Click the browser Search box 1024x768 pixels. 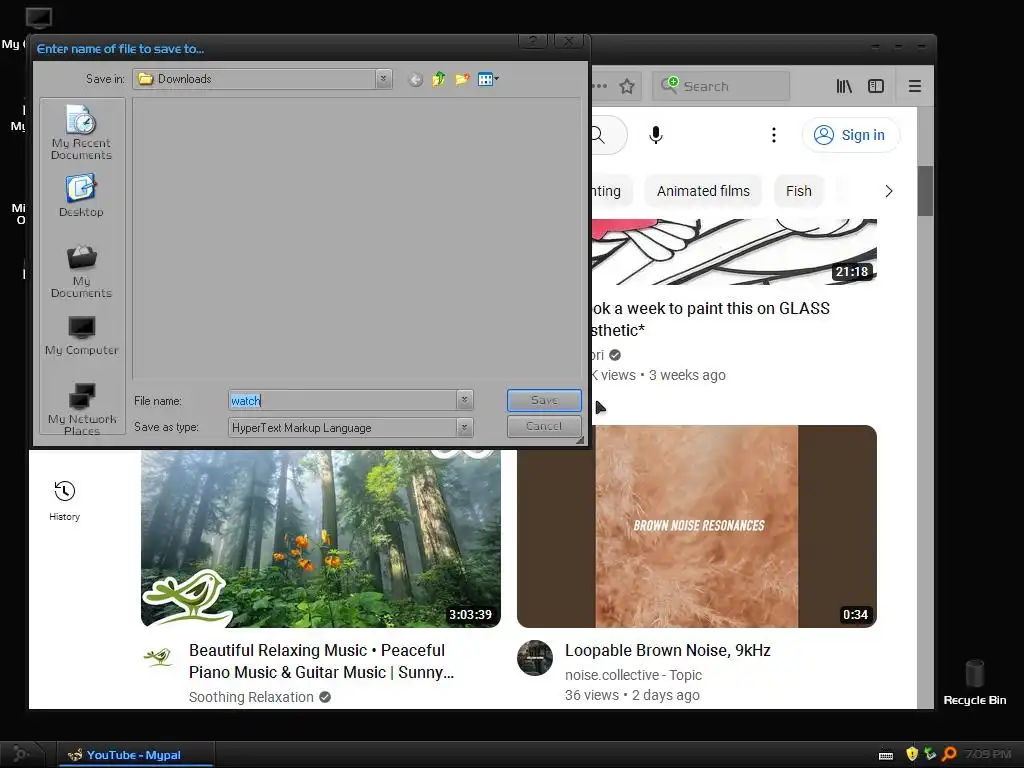721,86
